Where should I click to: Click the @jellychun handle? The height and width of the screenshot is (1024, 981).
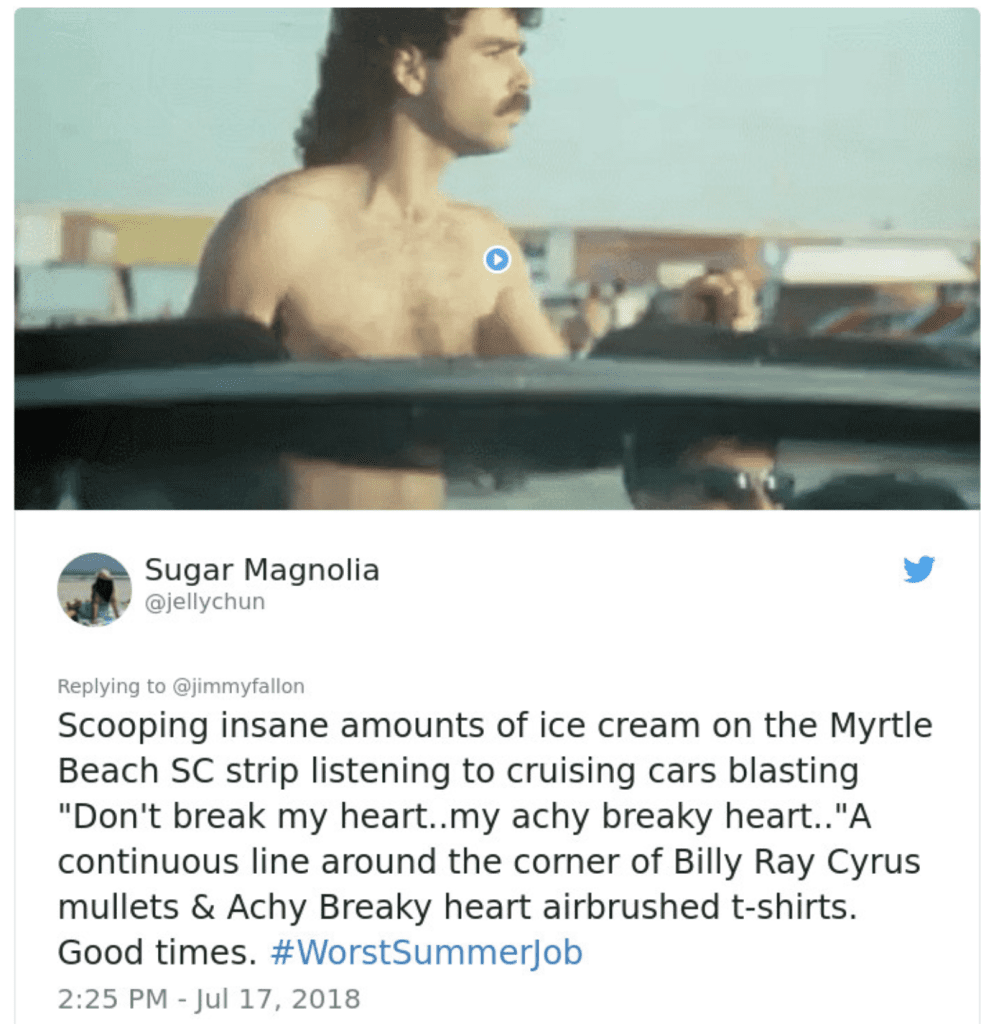click(205, 601)
